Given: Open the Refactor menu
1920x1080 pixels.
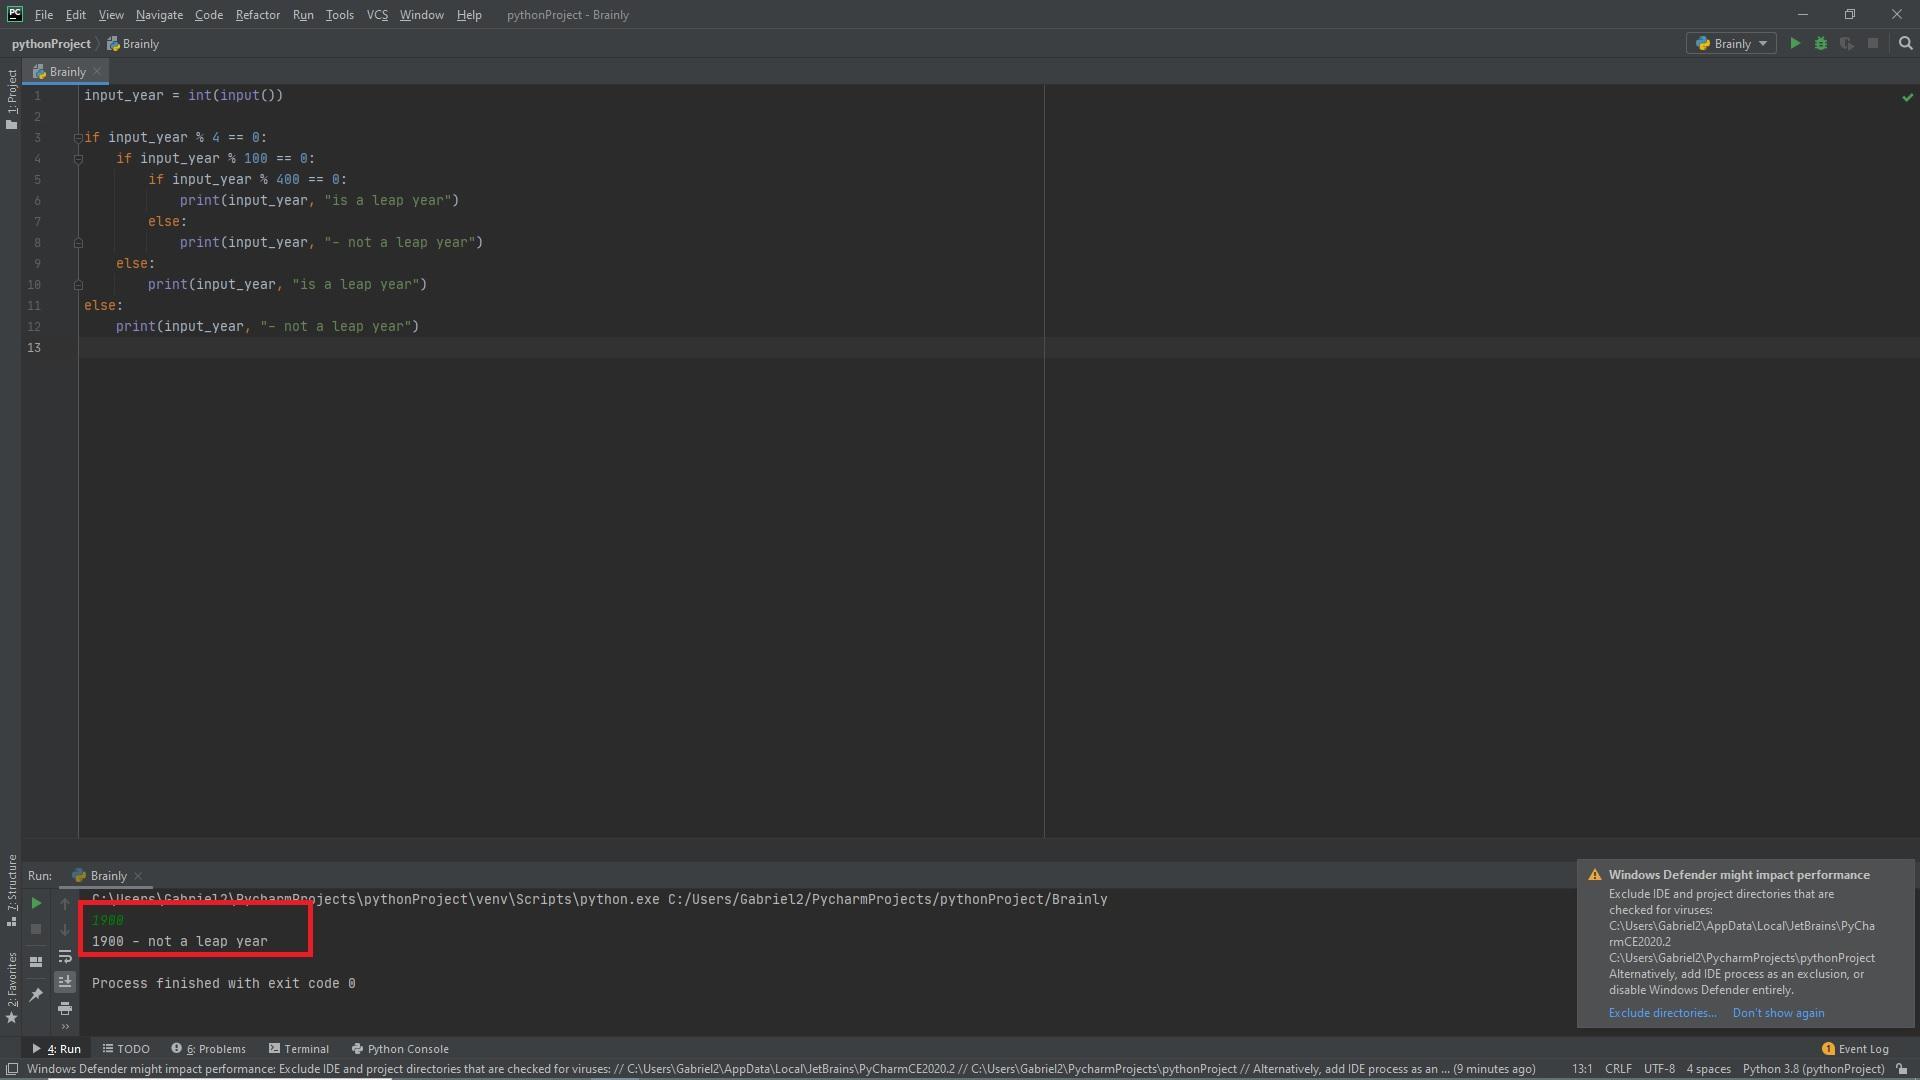Looking at the screenshot, I should click(x=257, y=15).
